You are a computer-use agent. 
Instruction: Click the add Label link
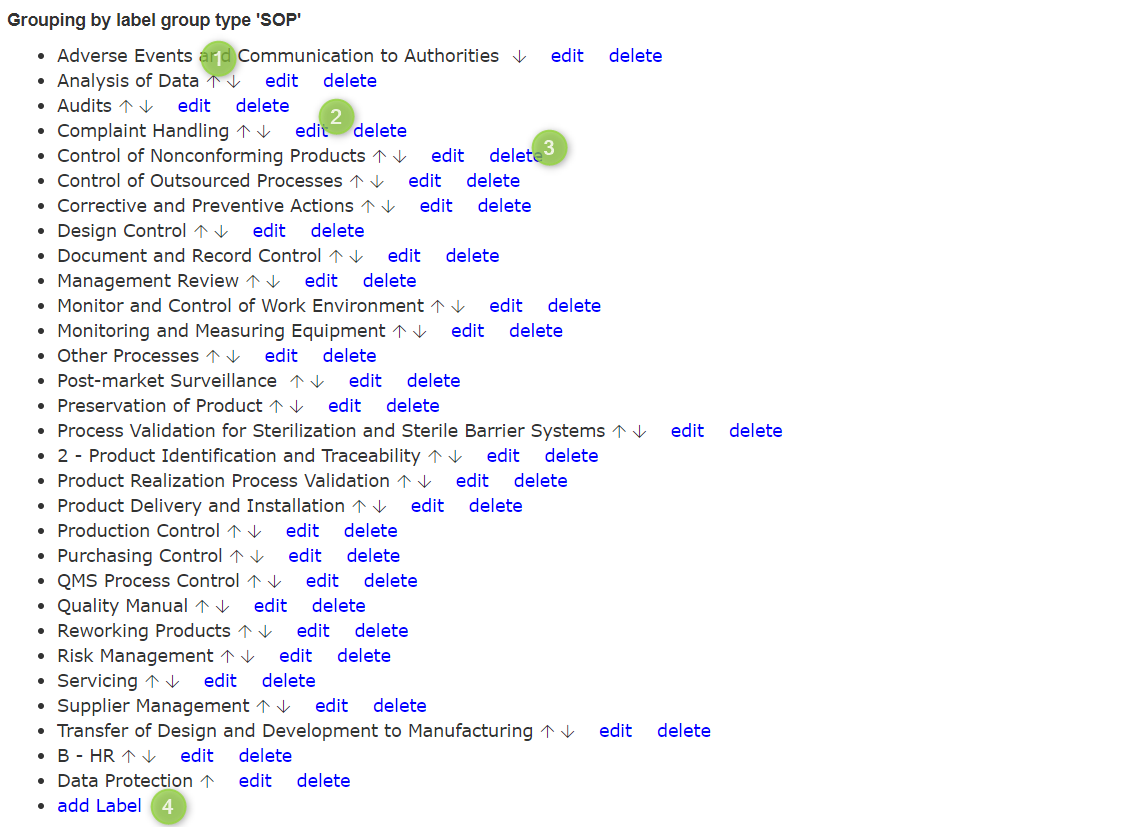click(99, 806)
